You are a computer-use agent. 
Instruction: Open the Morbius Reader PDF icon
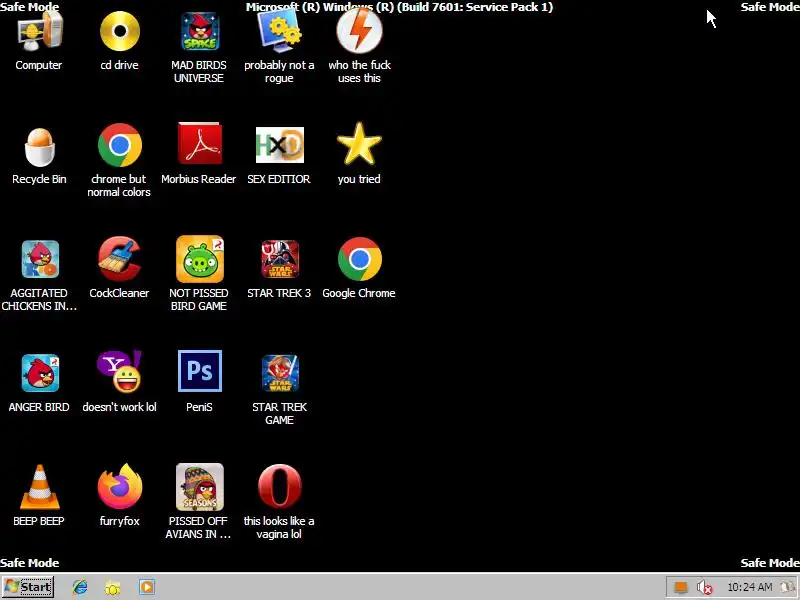(x=199, y=143)
